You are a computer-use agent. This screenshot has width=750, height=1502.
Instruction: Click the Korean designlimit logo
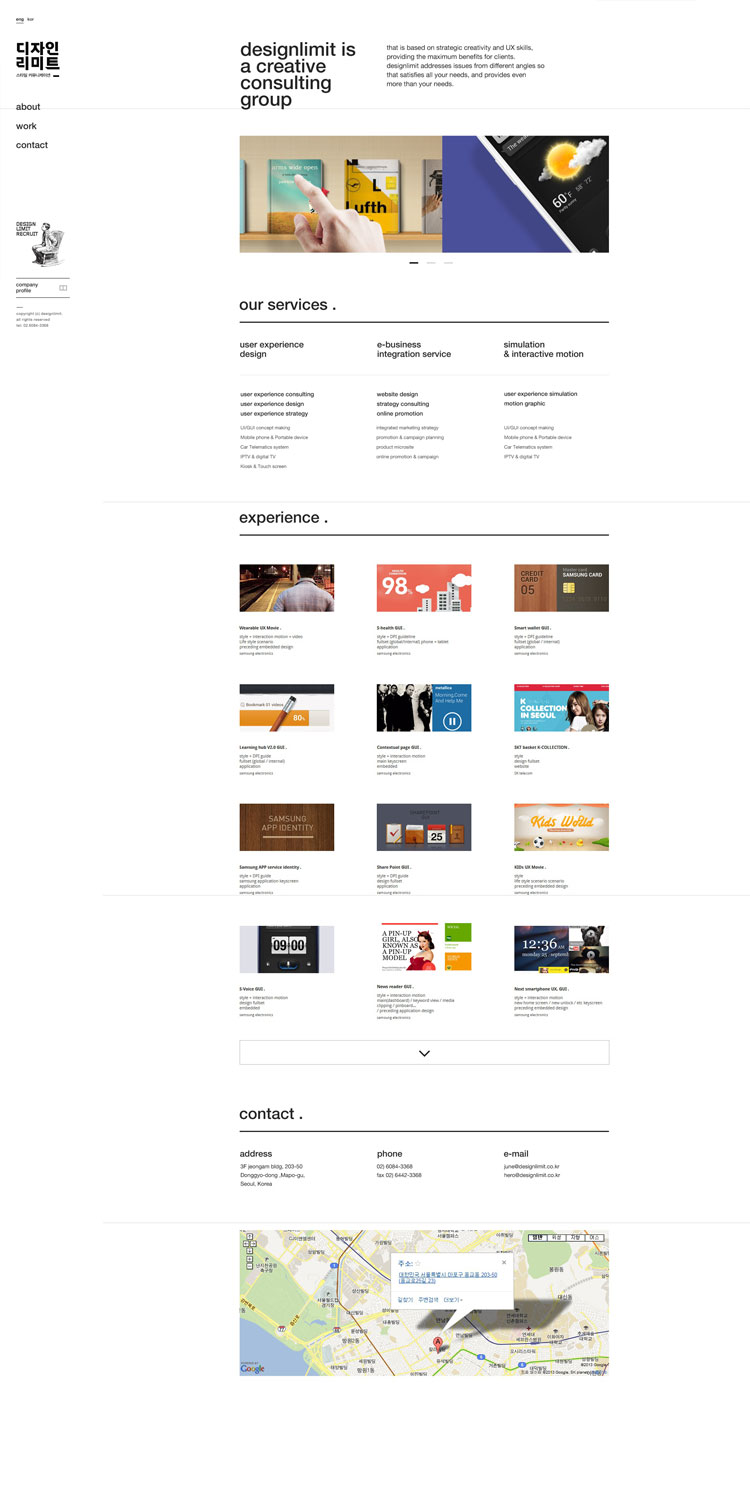point(38,58)
